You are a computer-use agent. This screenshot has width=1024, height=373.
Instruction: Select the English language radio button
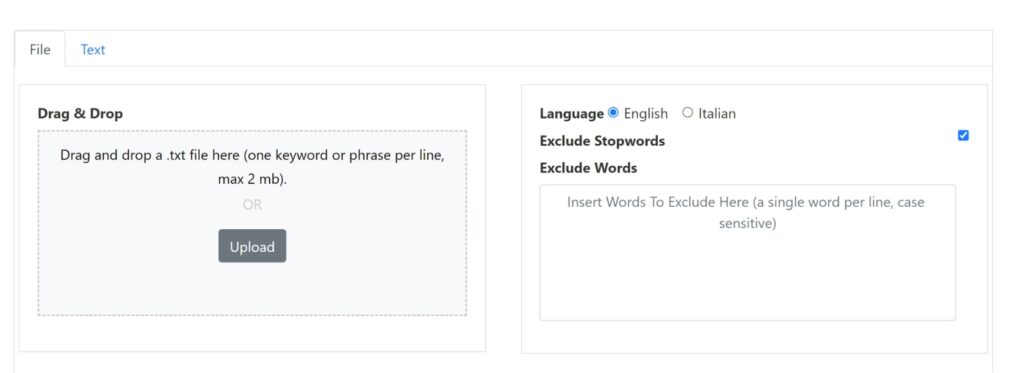click(x=613, y=112)
